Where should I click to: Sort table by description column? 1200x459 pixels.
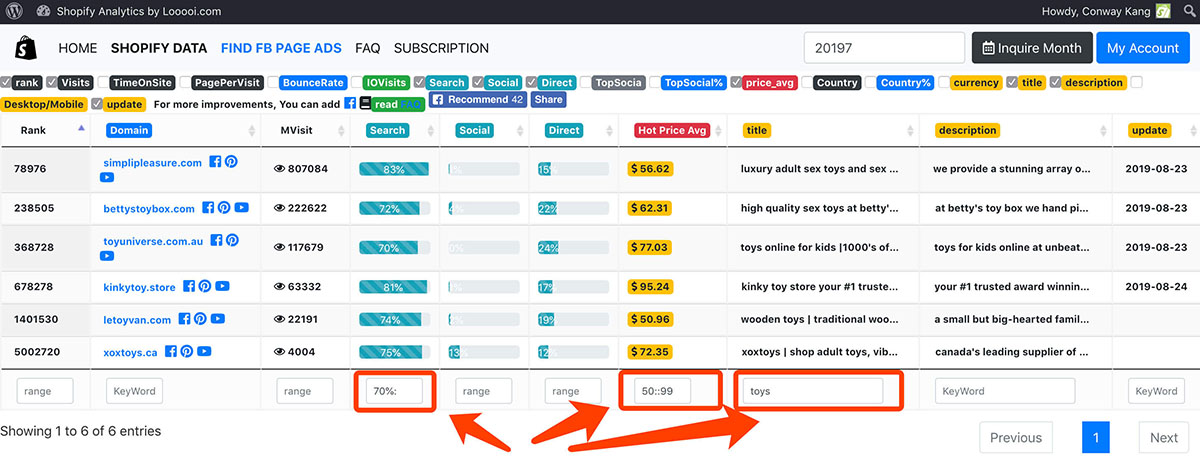pyautogui.click(x=1015, y=130)
